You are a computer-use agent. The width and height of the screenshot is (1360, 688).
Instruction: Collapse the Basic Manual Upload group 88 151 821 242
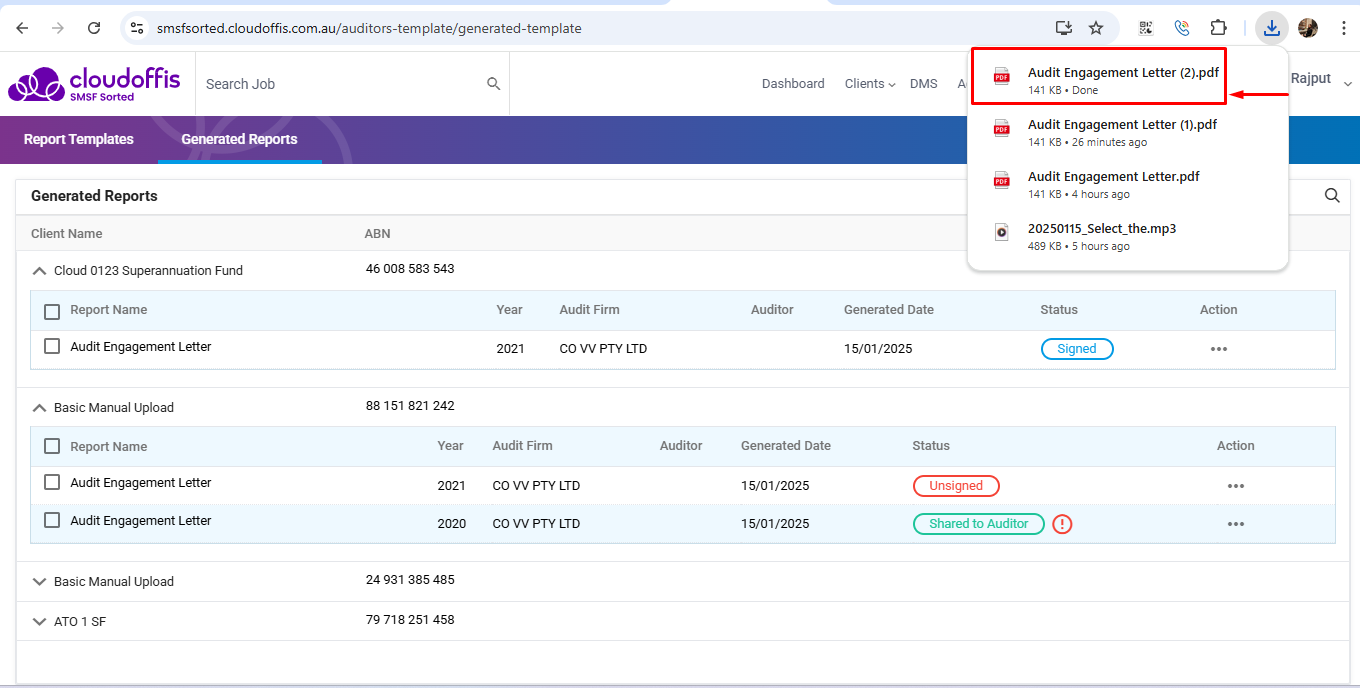point(40,407)
